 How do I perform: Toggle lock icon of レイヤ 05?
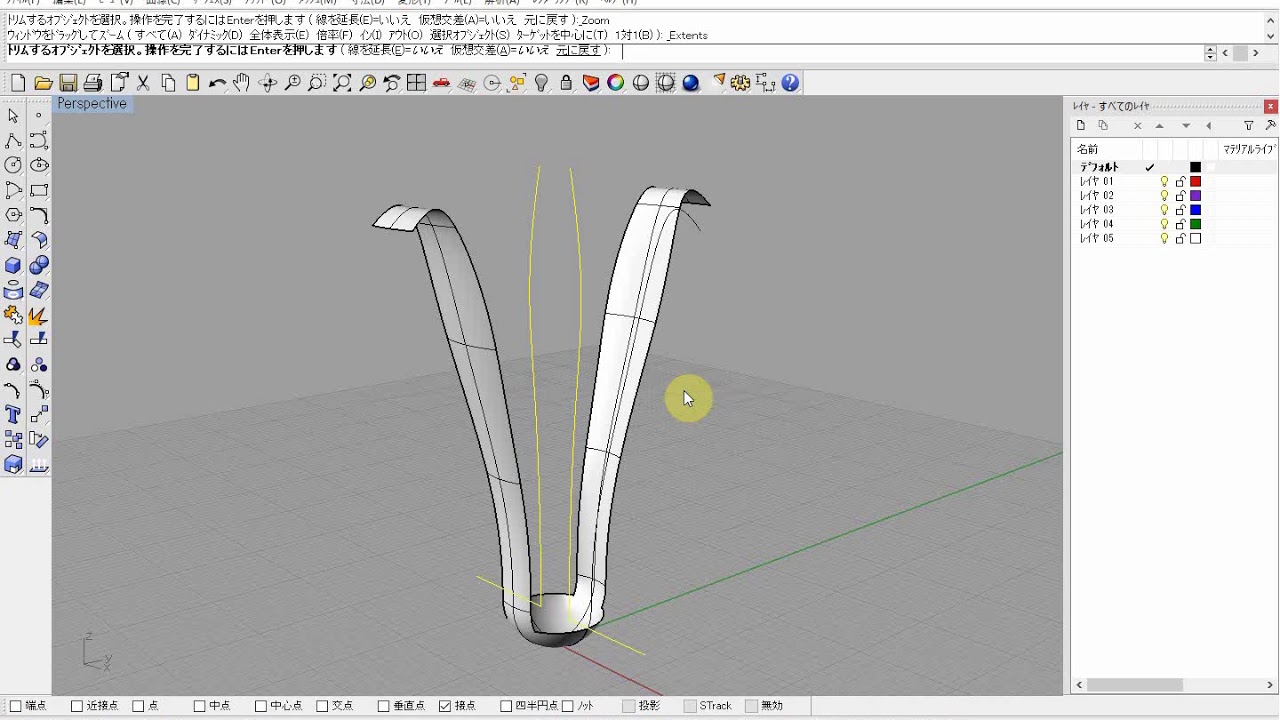coord(1180,239)
